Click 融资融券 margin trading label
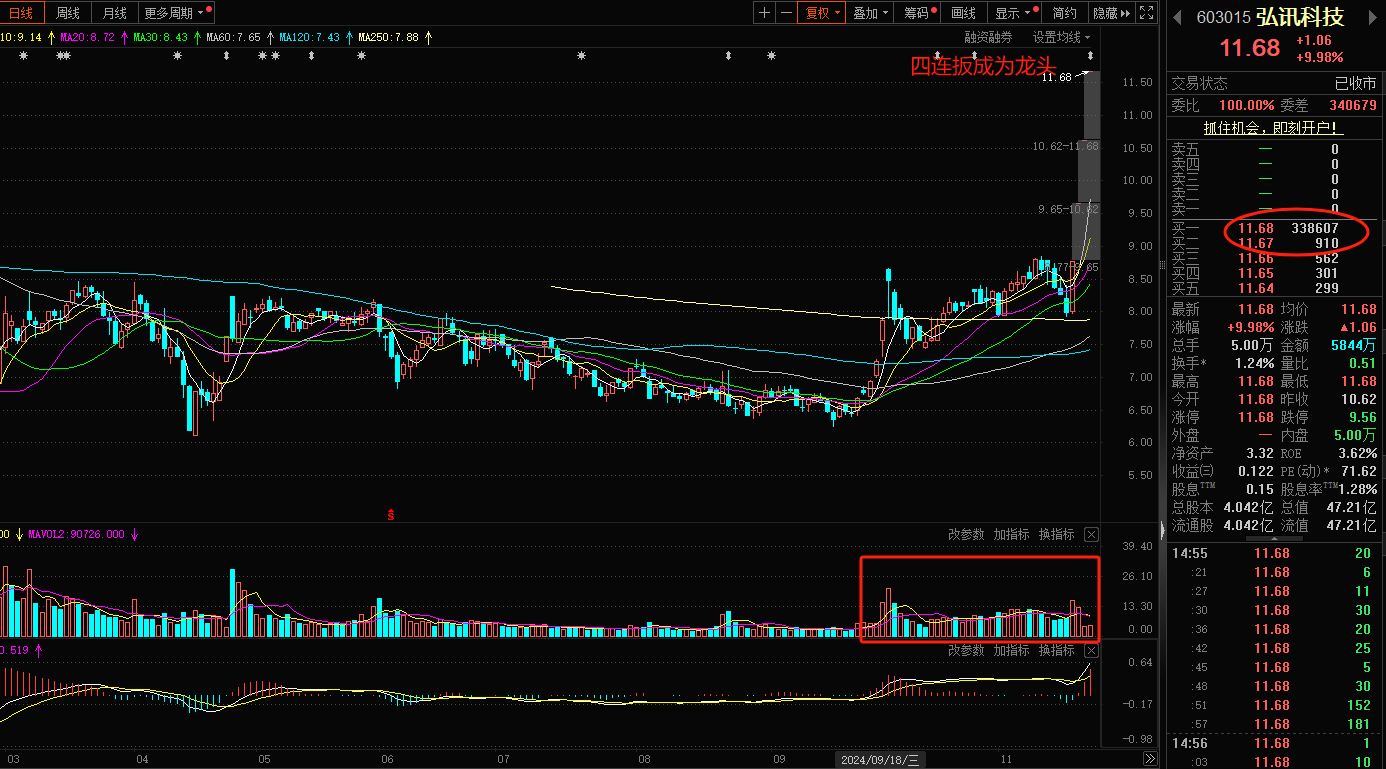Screen dimensions: 1386x769 pyautogui.click(x=988, y=37)
